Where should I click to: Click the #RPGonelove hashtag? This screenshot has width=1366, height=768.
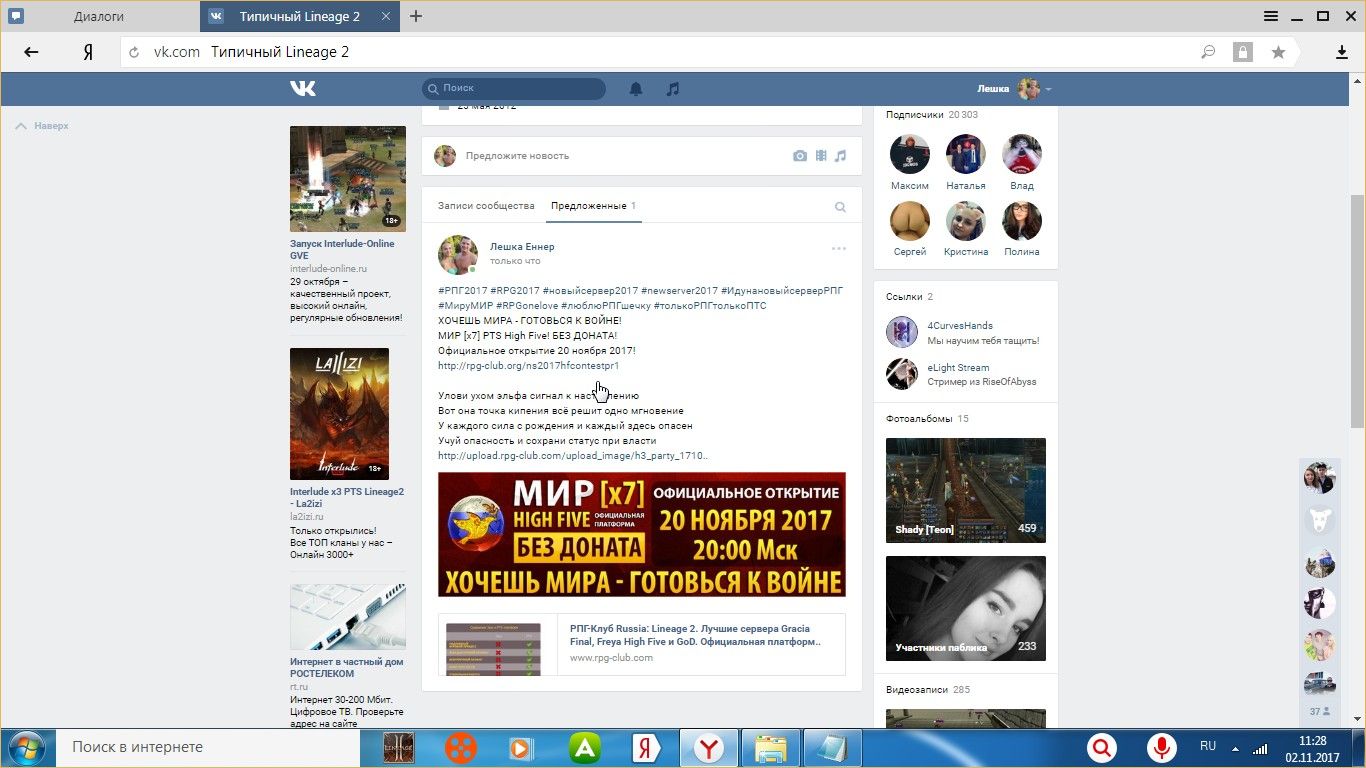526,306
